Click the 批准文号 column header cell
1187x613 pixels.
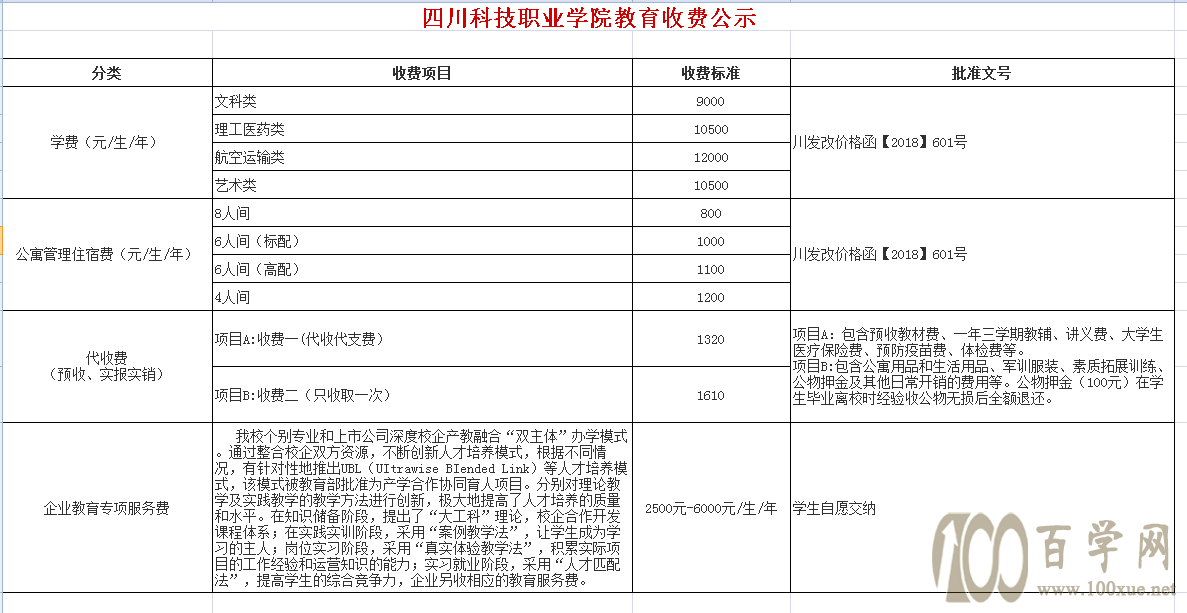pos(981,73)
